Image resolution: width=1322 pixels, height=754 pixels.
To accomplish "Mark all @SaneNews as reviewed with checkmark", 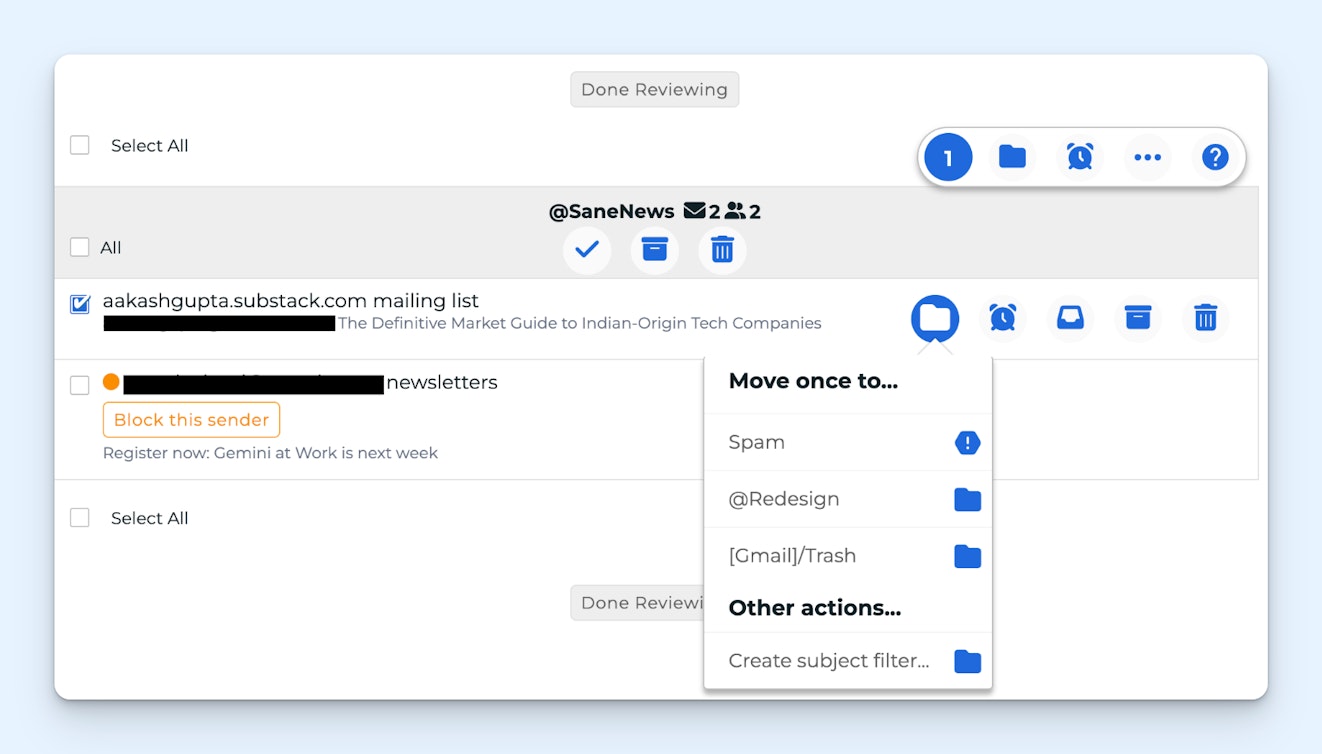I will coord(587,249).
